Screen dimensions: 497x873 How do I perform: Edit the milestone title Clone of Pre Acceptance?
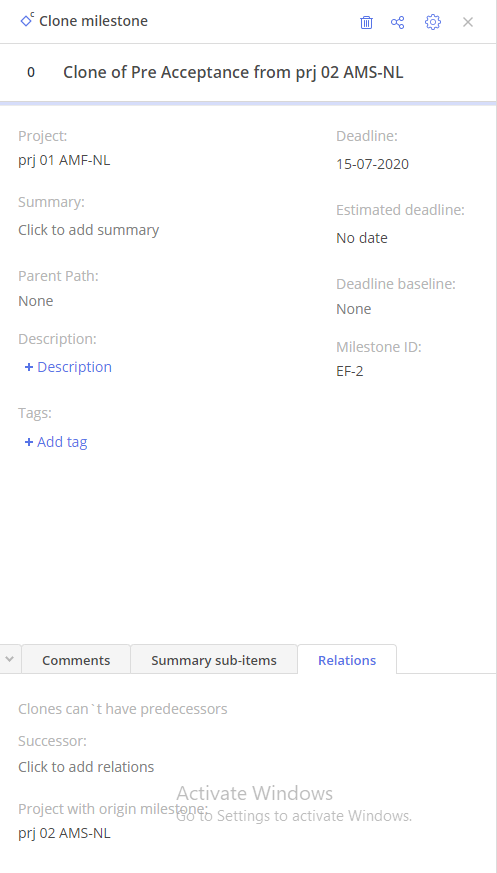(233, 72)
